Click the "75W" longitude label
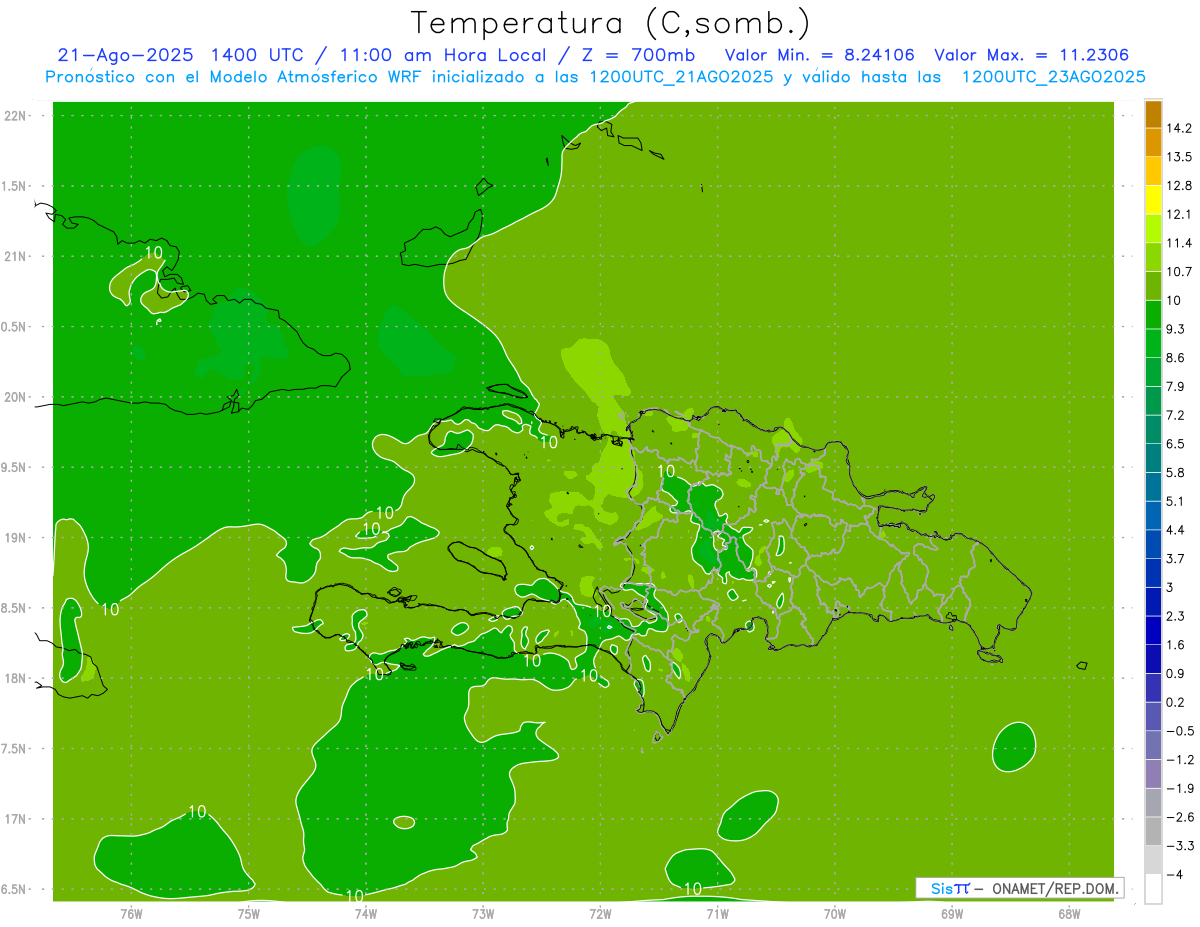 (249, 913)
